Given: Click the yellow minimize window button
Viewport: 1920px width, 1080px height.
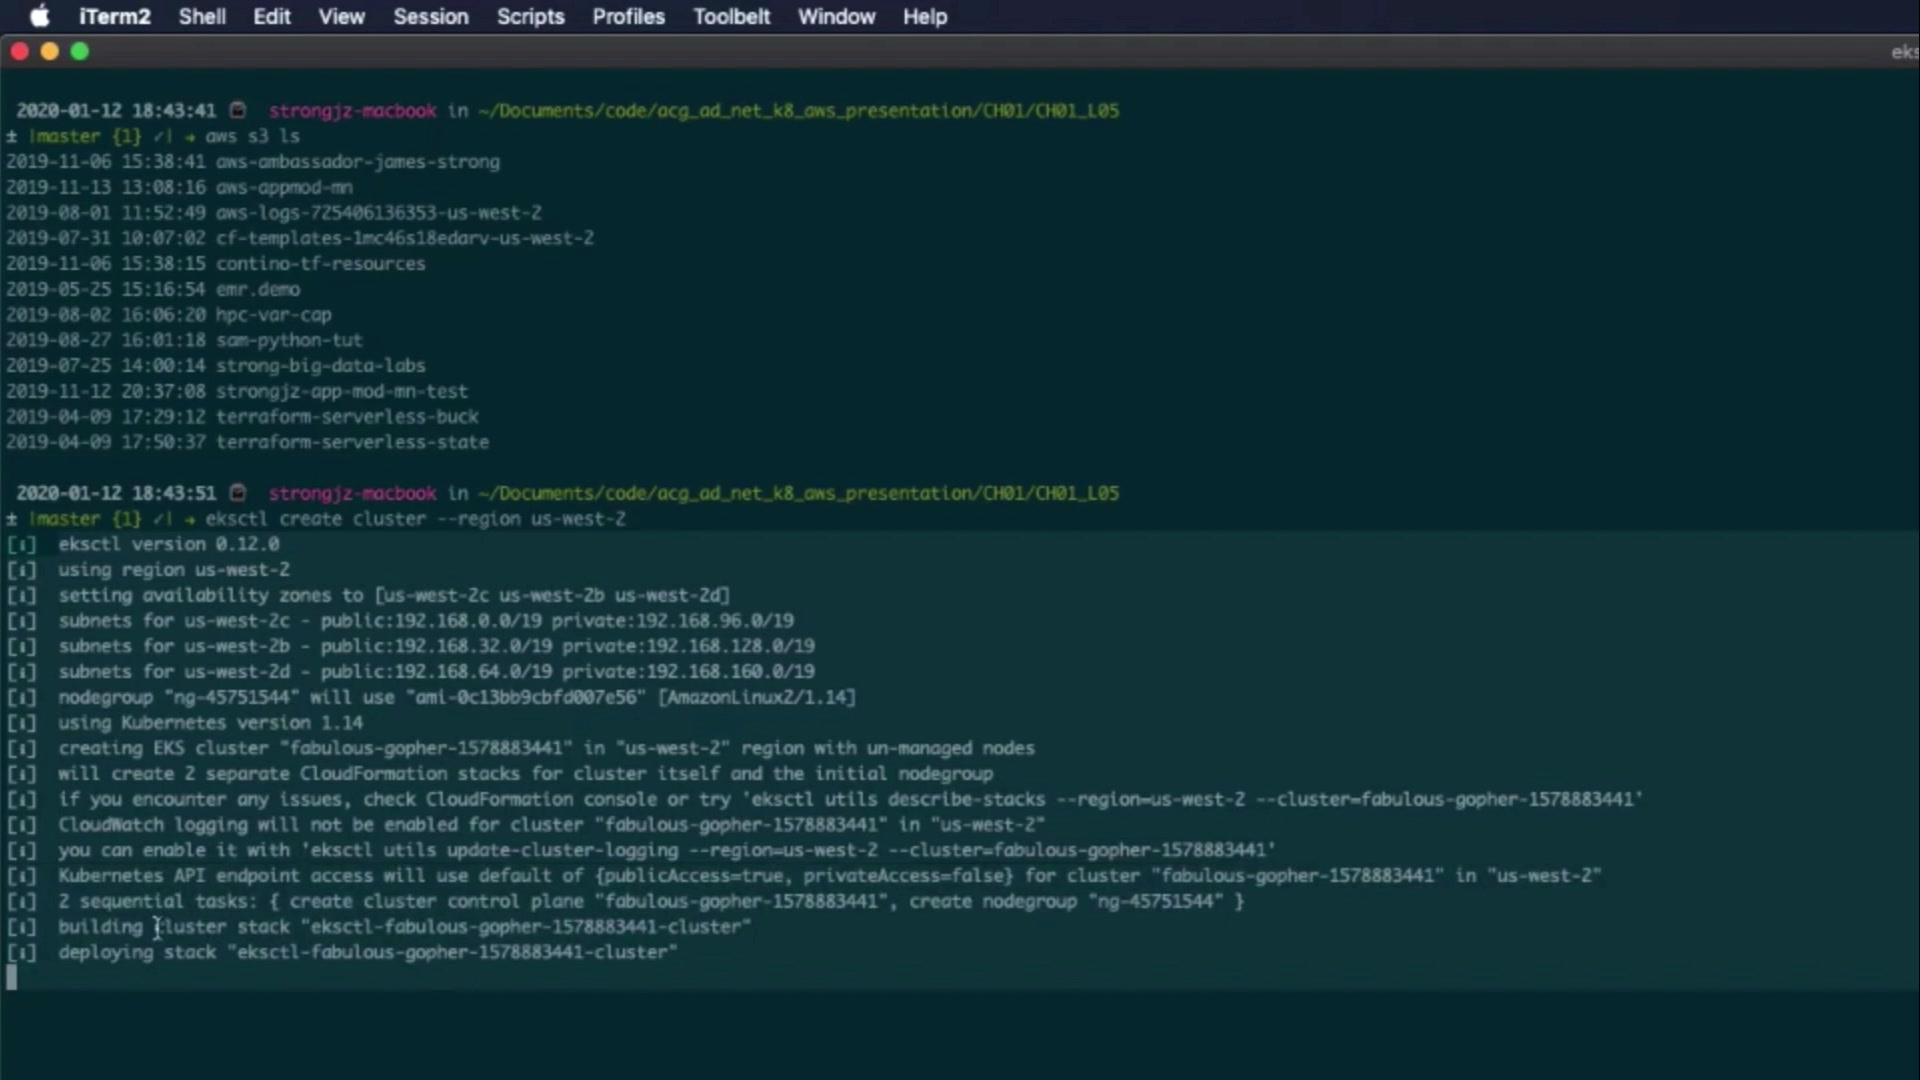Looking at the screenshot, I should (49, 51).
